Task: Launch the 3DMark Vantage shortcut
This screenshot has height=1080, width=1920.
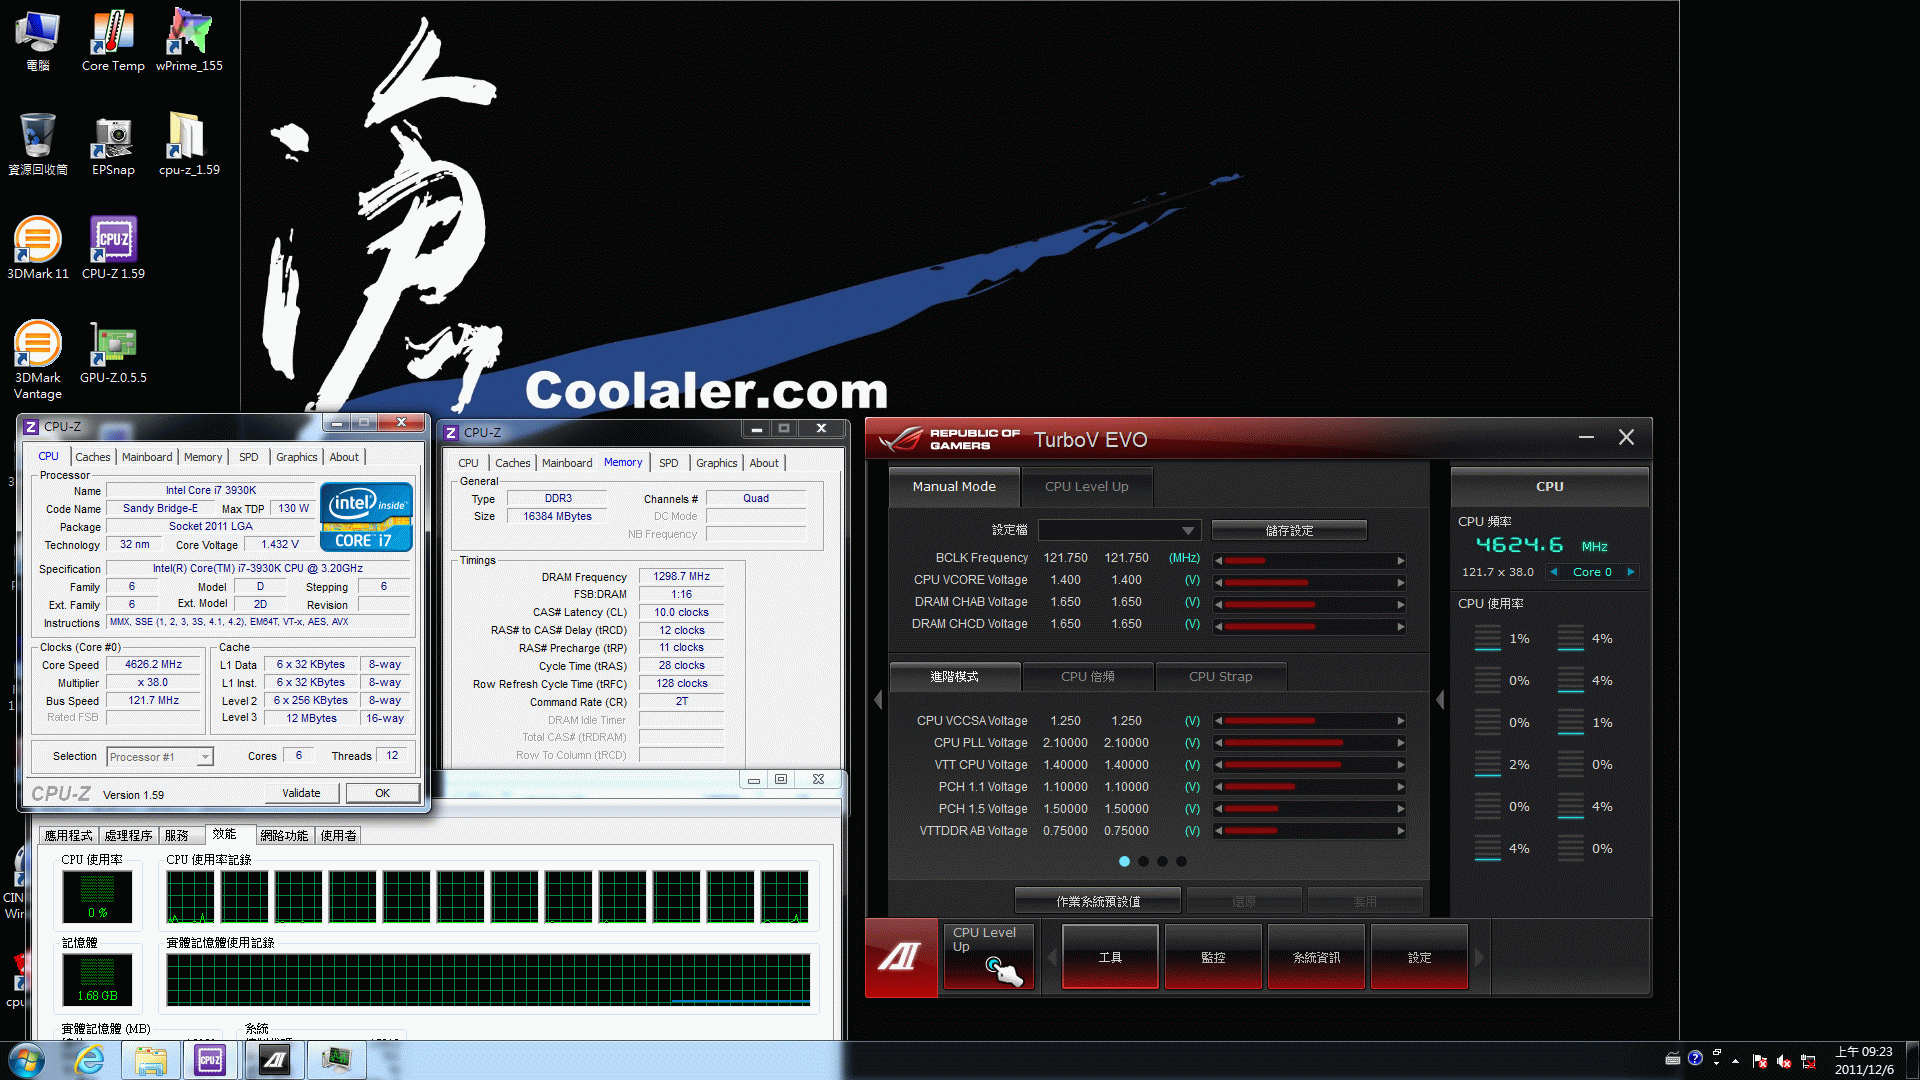Action: coord(38,360)
